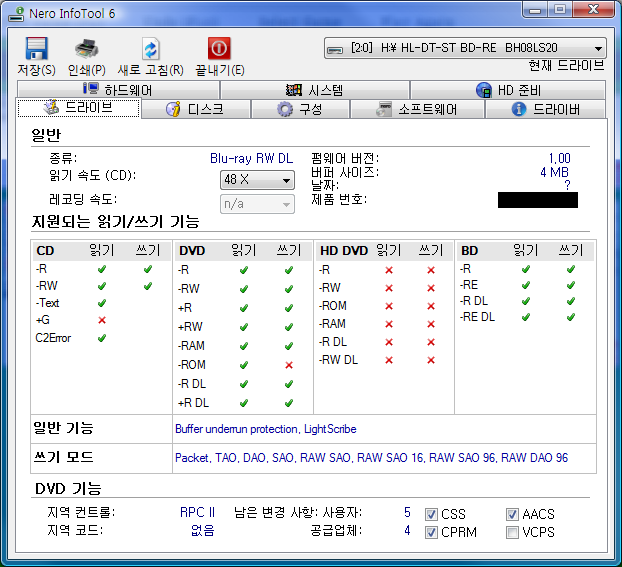Click the globe icon on HD 준비 tab
622x567 pixels.
click(x=484, y=90)
